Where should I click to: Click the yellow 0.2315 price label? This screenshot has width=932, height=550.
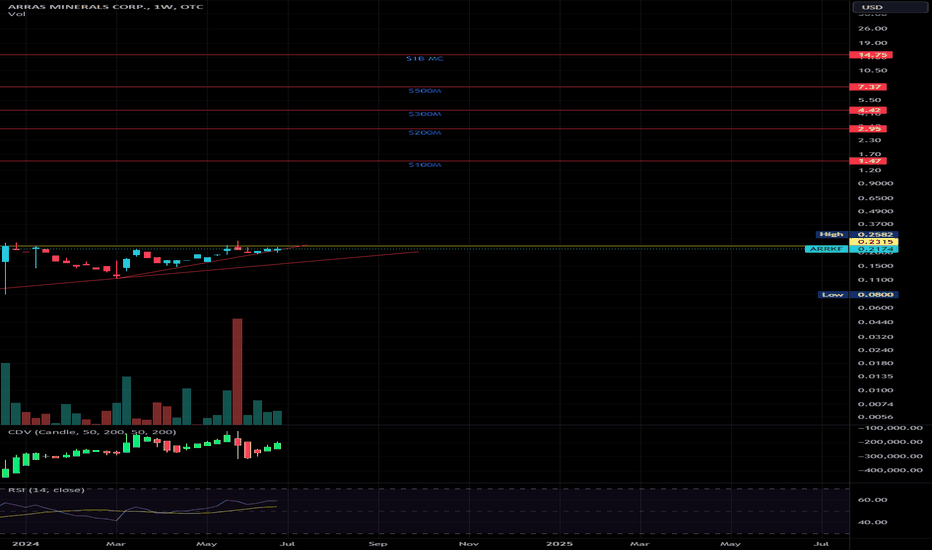coord(874,242)
